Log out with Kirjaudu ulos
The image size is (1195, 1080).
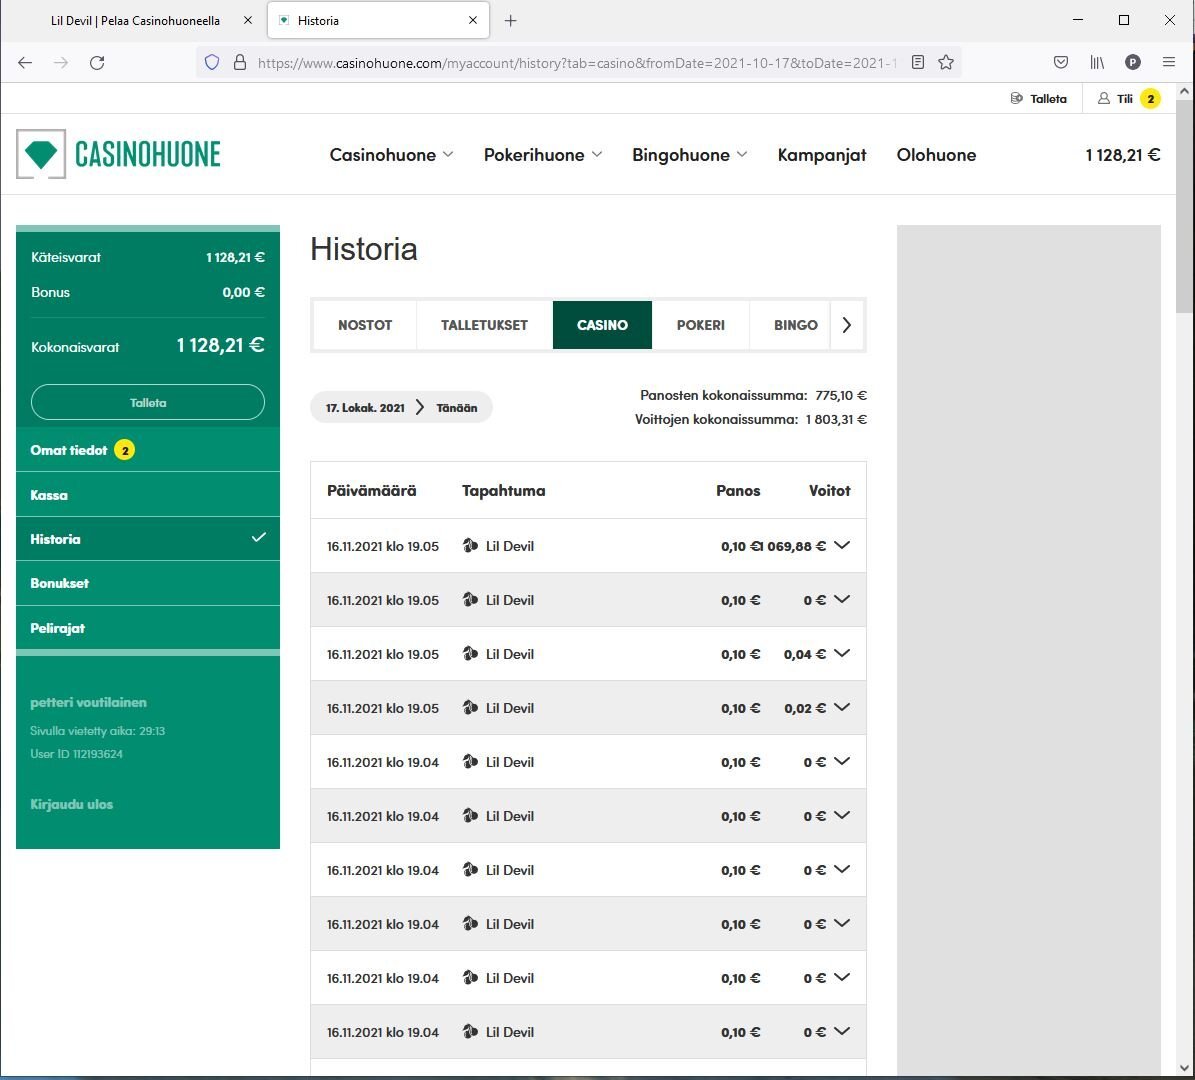click(72, 804)
